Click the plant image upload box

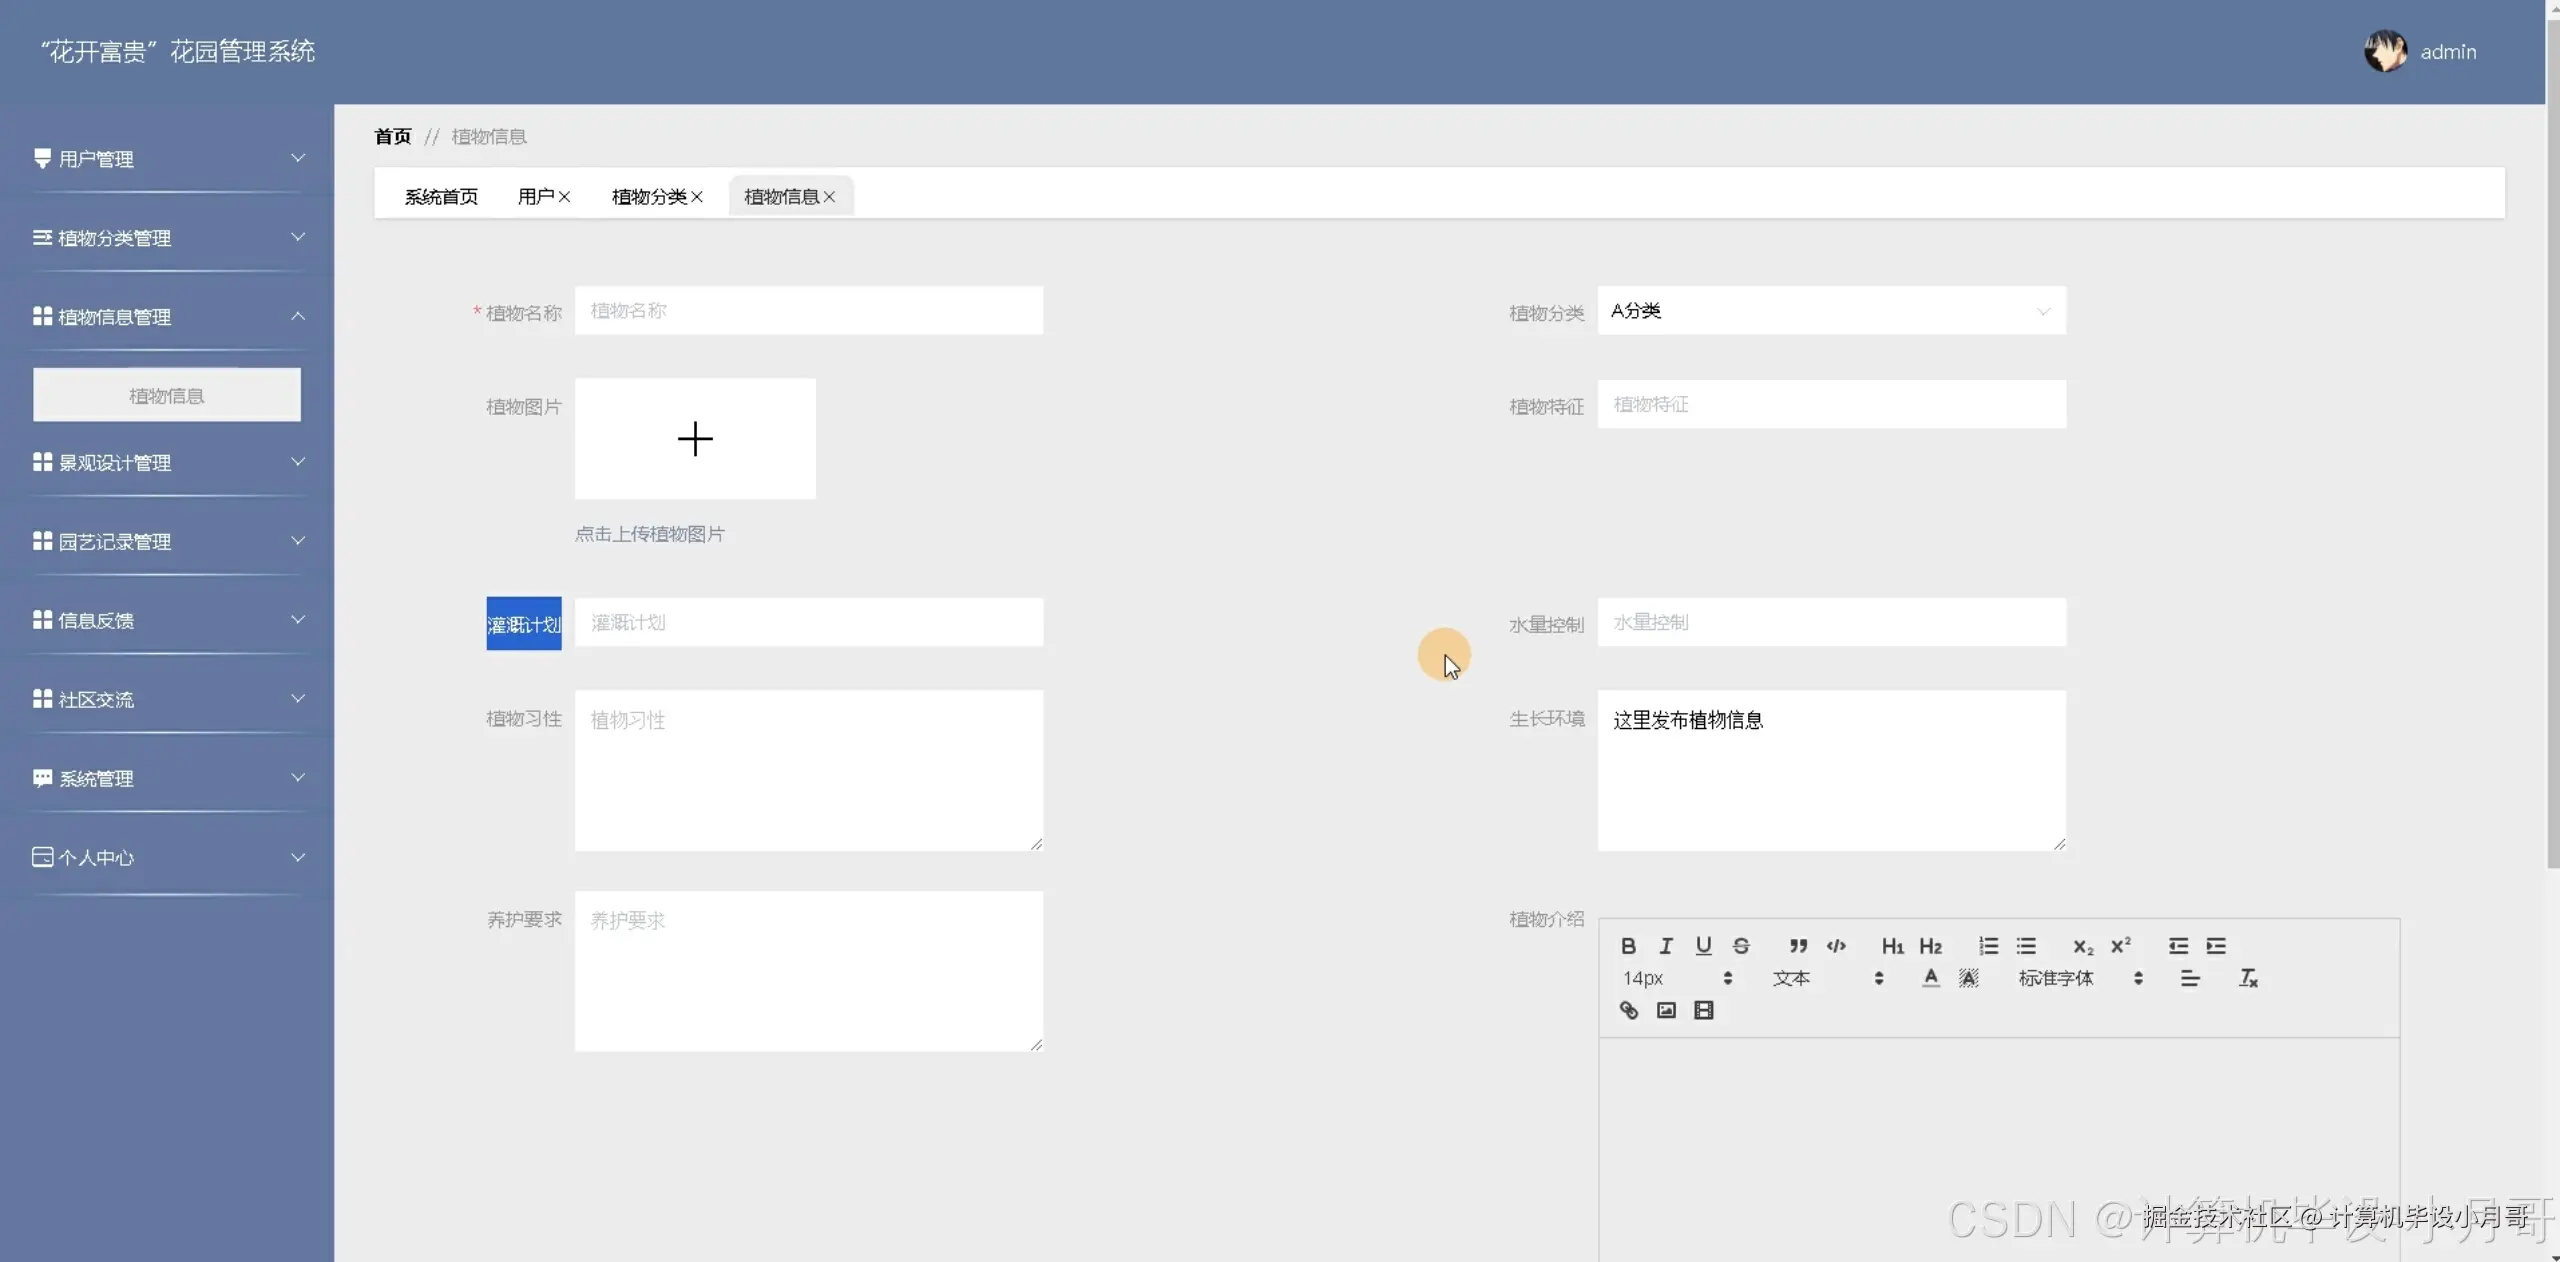click(695, 439)
